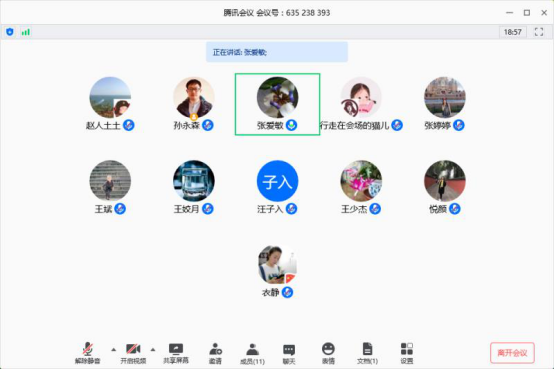Click name label 王少杰
The height and width of the screenshot is (369, 554).
tap(354, 209)
